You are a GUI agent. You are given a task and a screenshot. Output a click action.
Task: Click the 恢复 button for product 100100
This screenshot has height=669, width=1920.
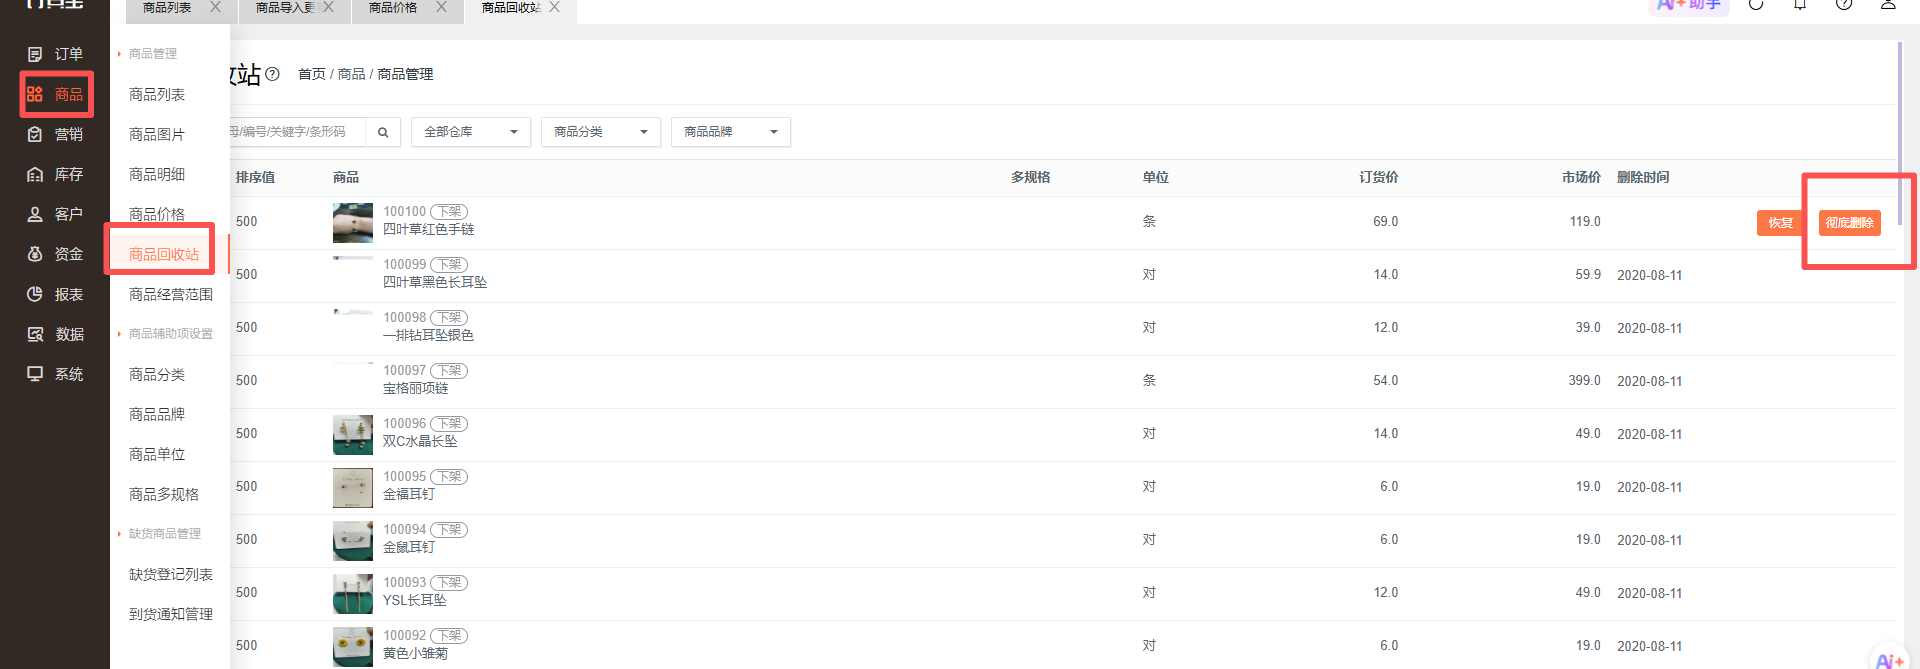pos(1780,223)
